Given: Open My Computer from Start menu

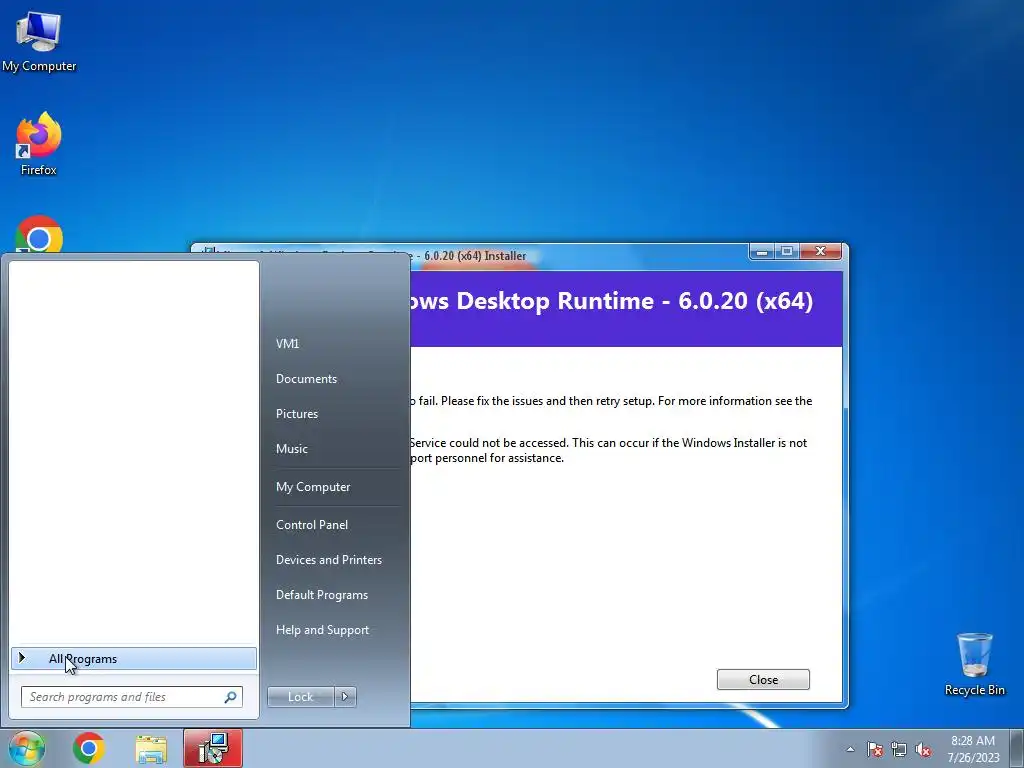Looking at the screenshot, I should 313,487.
